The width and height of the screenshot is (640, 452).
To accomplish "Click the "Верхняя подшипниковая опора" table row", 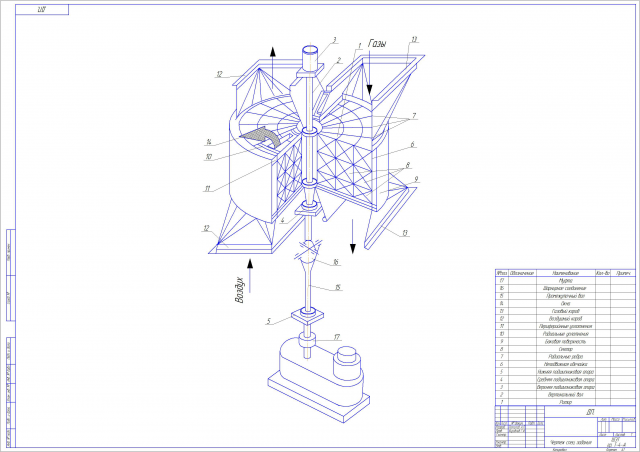I will click(x=565, y=387).
